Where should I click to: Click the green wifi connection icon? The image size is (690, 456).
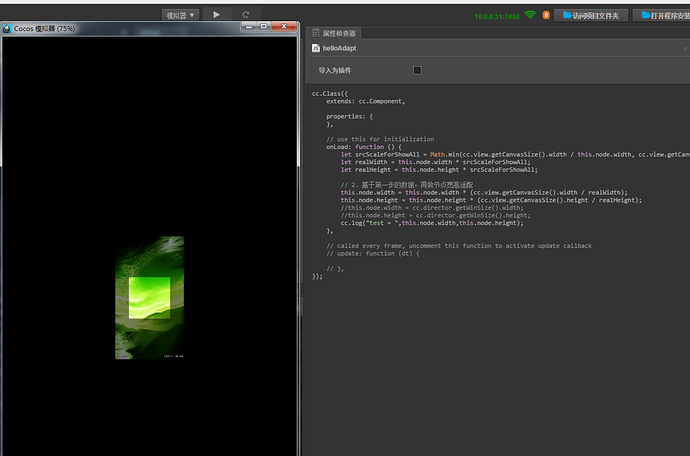pos(530,15)
